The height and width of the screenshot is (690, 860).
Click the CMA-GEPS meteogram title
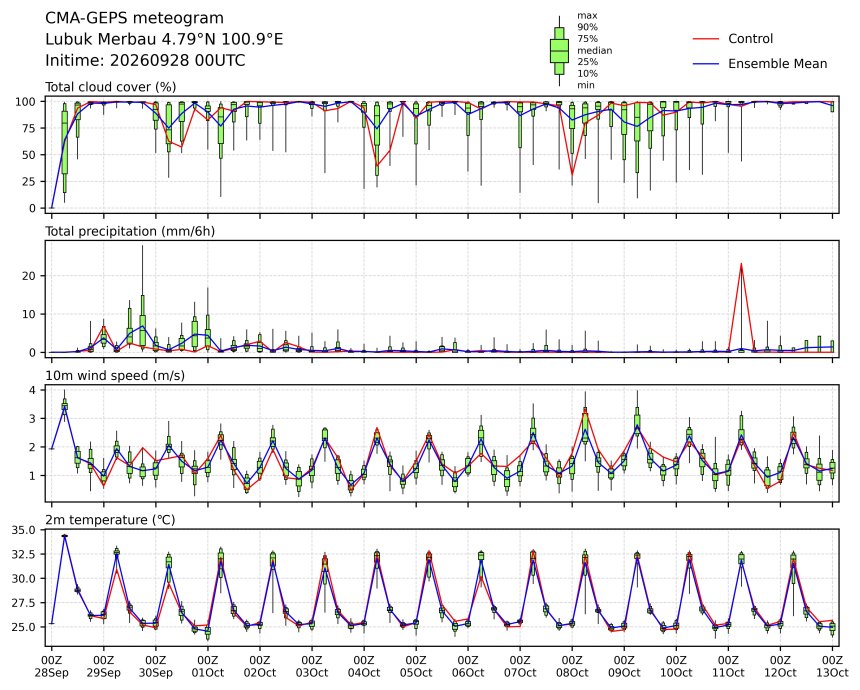click(x=134, y=18)
